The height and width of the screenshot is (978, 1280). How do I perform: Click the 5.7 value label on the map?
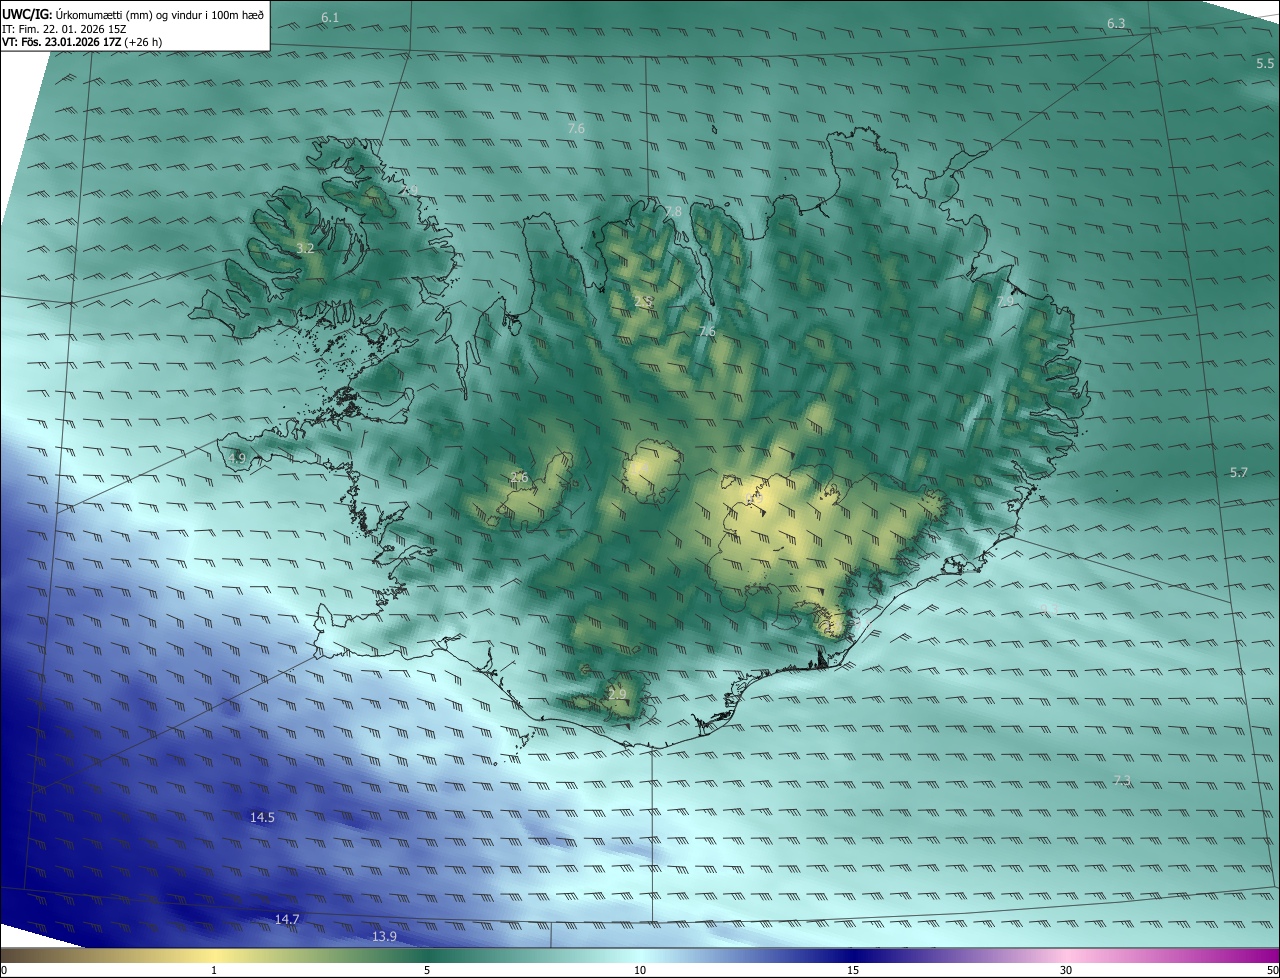[x=1238, y=472]
